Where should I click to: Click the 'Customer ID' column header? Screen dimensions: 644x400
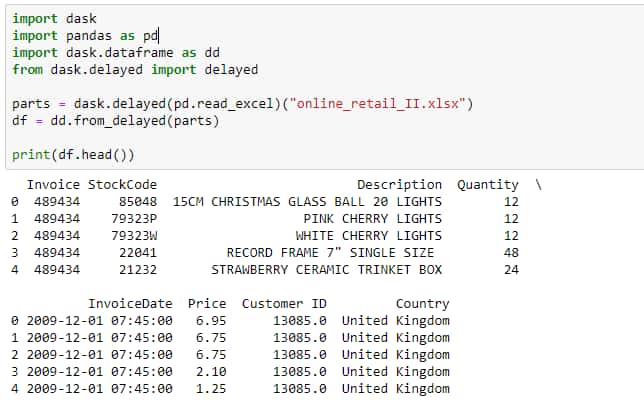pyautogui.click(x=284, y=303)
